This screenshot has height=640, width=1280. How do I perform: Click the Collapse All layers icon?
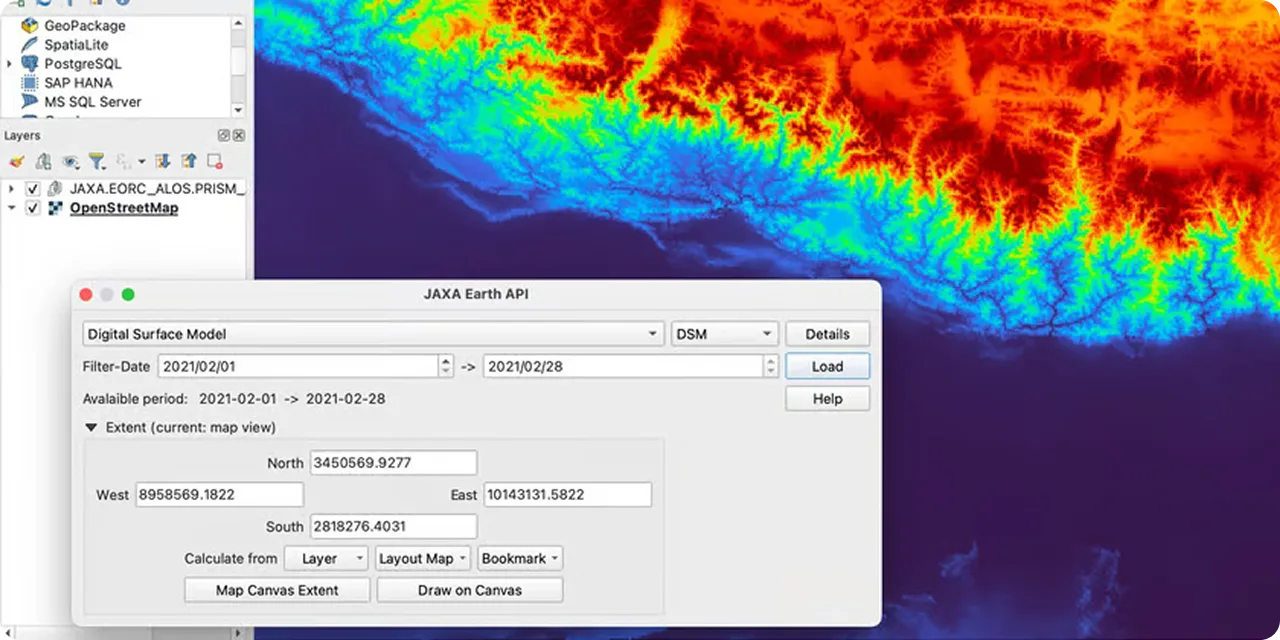[189, 161]
